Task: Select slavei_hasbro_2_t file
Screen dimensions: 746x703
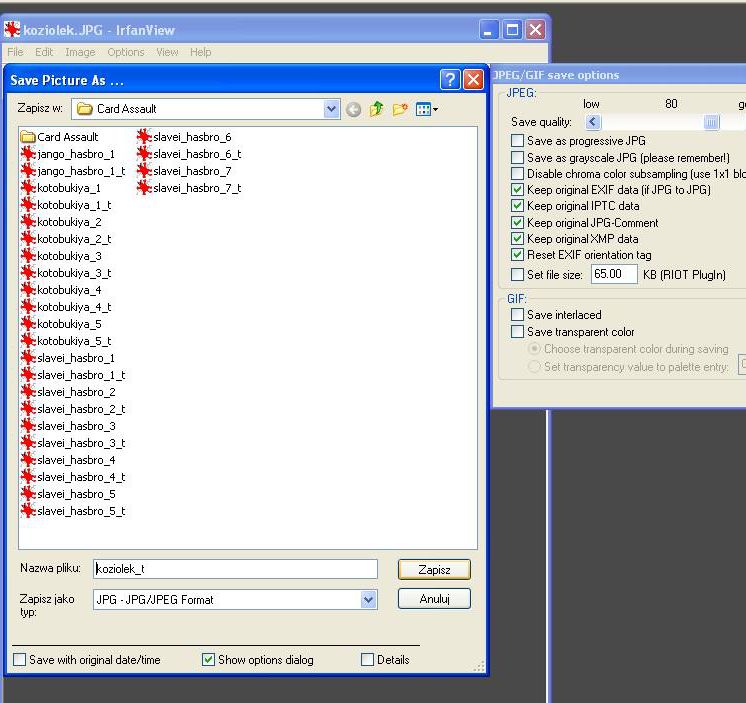Action: tap(73, 410)
